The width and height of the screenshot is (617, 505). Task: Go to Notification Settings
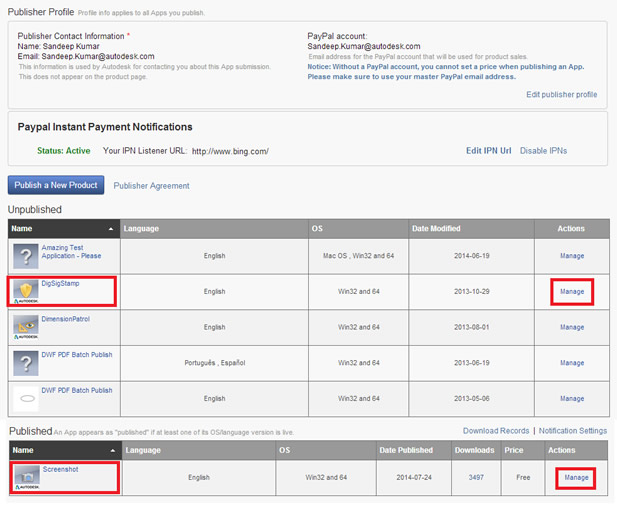572,431
